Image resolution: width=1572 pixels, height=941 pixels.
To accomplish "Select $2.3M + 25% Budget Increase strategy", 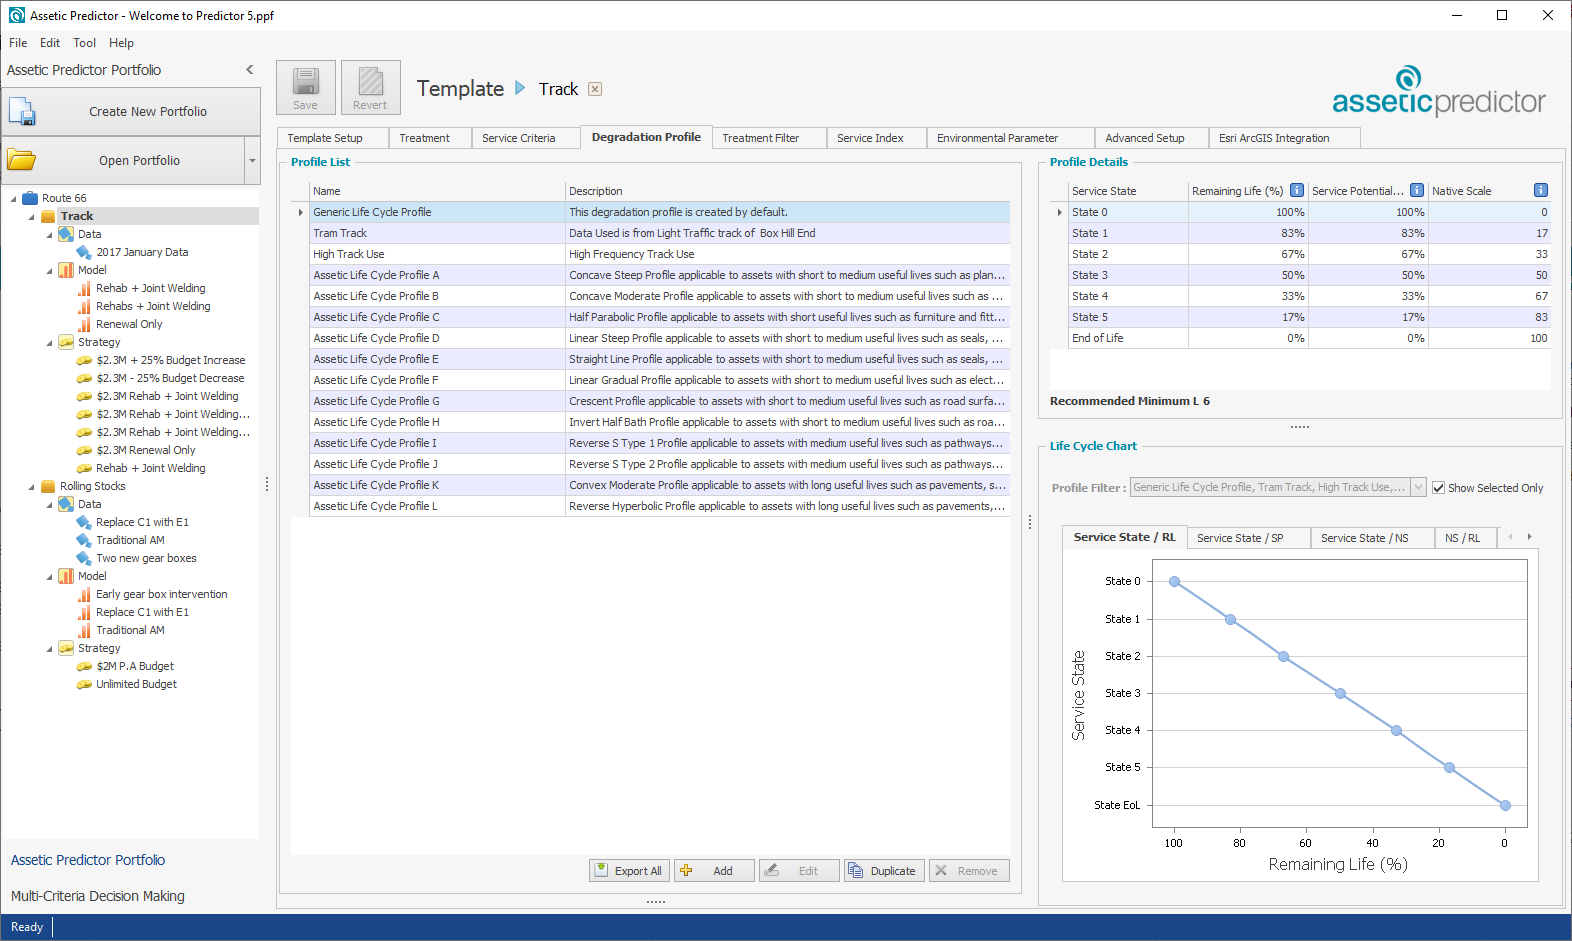I will (x=171, y=360).
